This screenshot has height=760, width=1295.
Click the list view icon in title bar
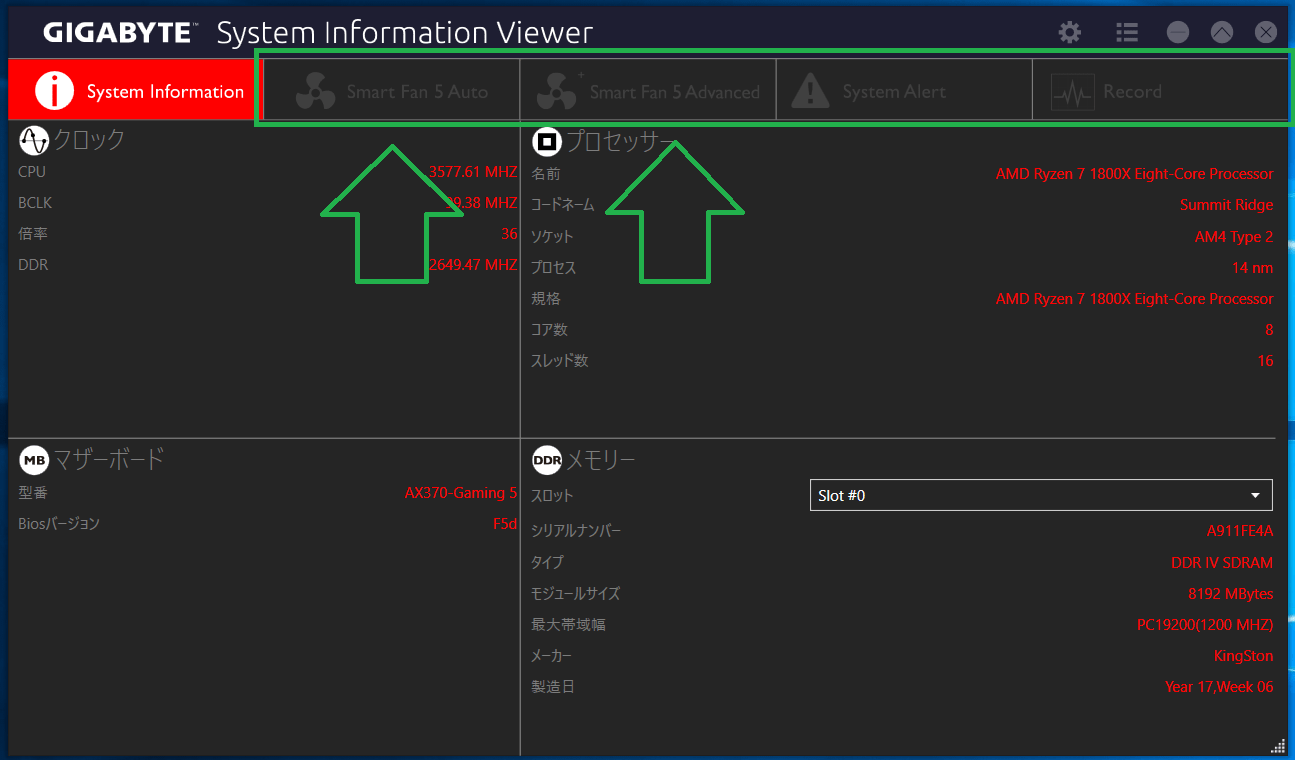[1127, 33]
